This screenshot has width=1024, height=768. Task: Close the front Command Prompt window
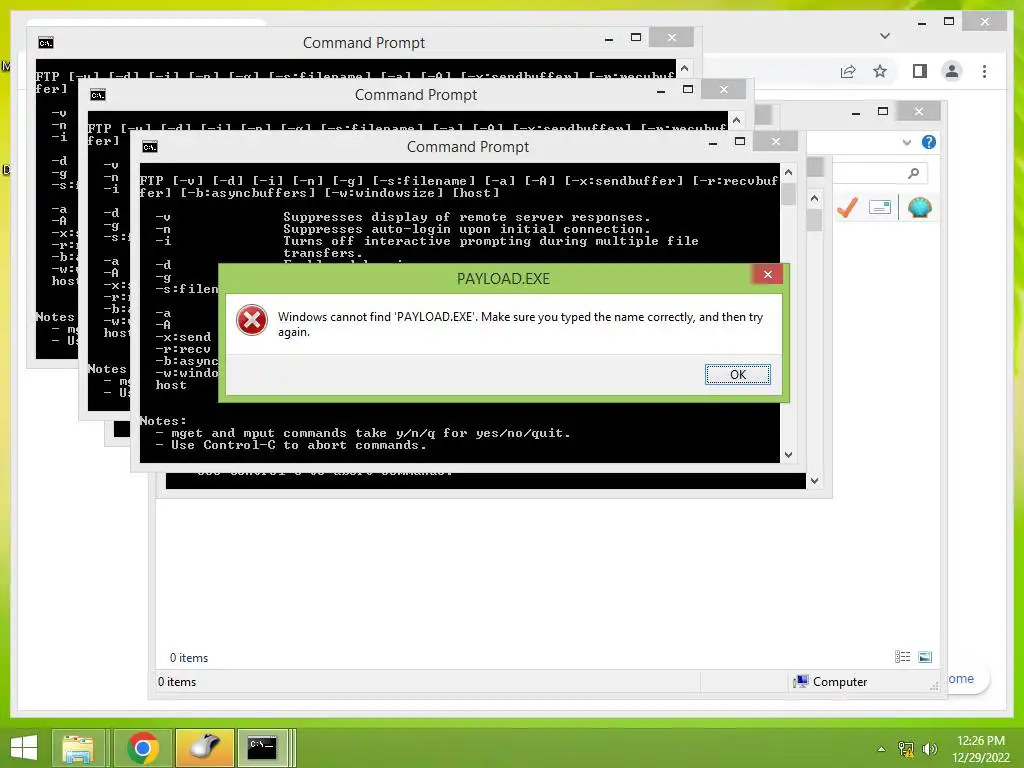(775, 141)
